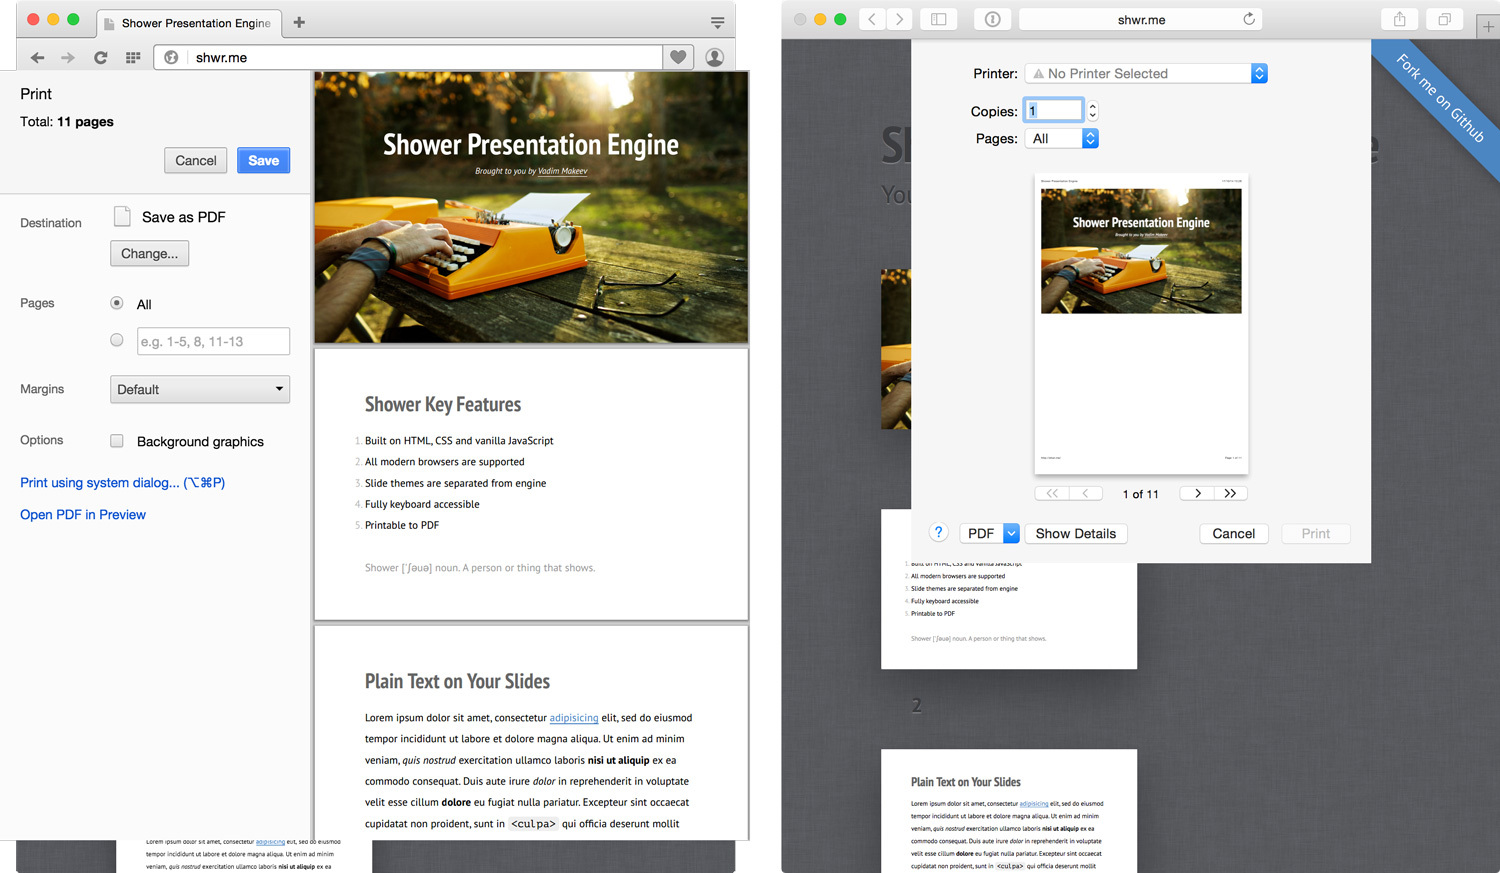This screenshot has height=873, width=1500.
Task: Go back in the Safari window
Action: [x=872, y=19]
